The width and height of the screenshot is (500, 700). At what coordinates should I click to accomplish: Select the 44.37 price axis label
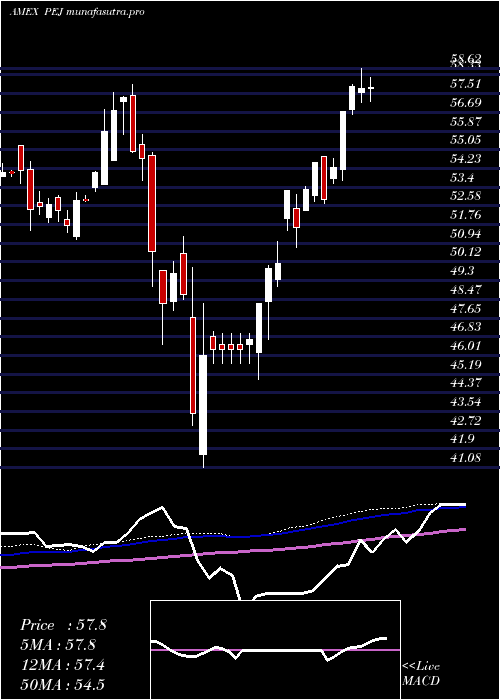click(x=466, y=383)
